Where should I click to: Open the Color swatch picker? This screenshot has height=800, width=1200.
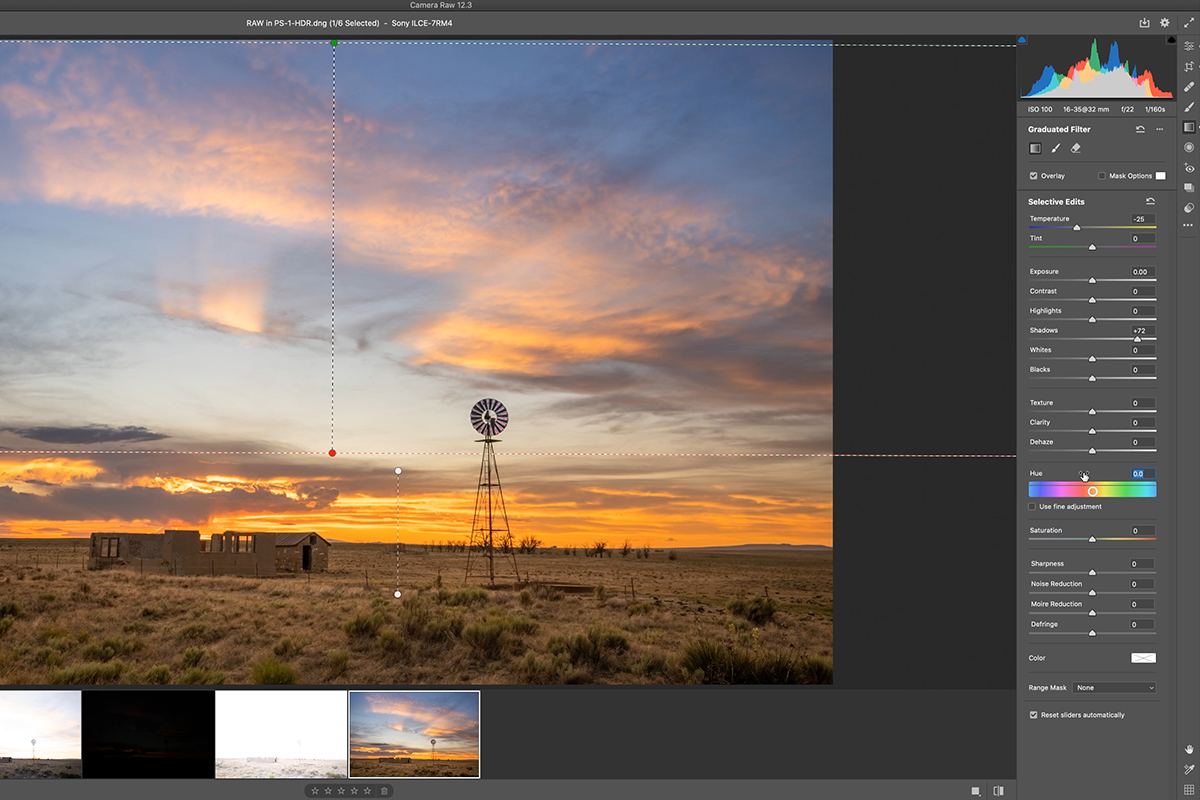[x=1143, y=657]
